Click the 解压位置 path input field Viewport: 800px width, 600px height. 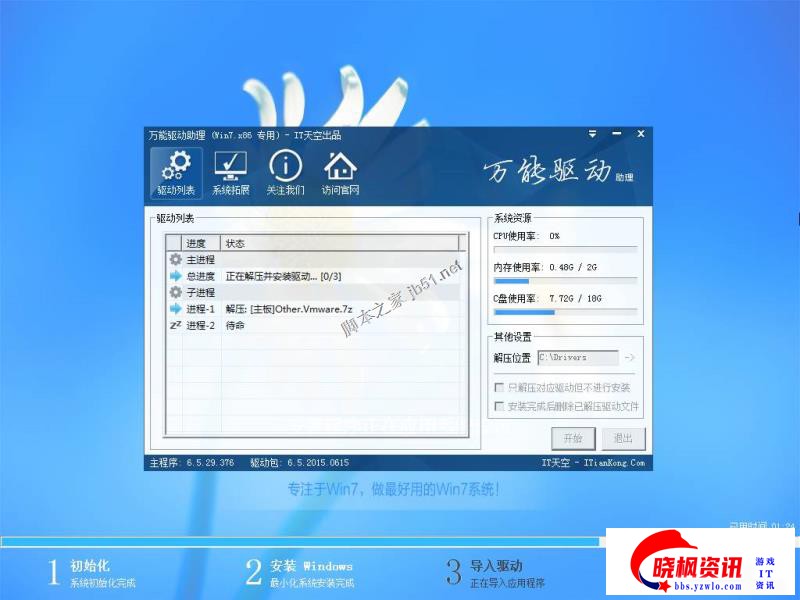[x=577, y=357]
